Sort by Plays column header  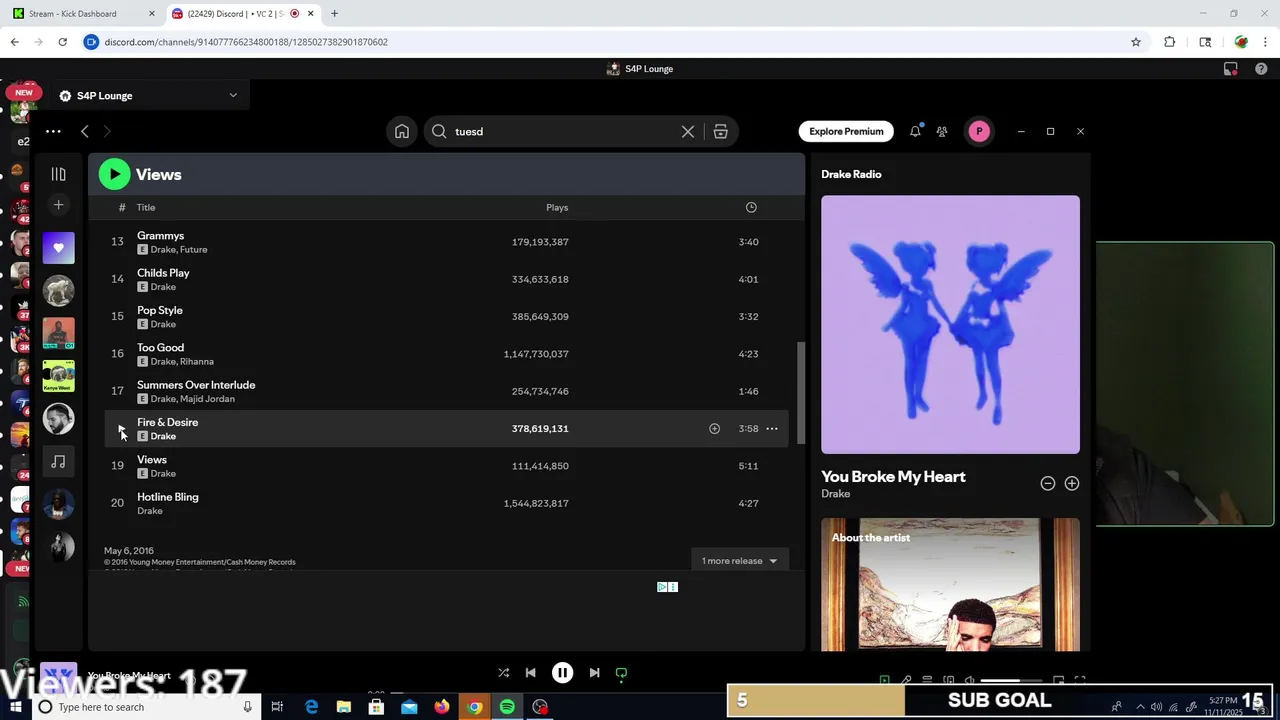557,207
